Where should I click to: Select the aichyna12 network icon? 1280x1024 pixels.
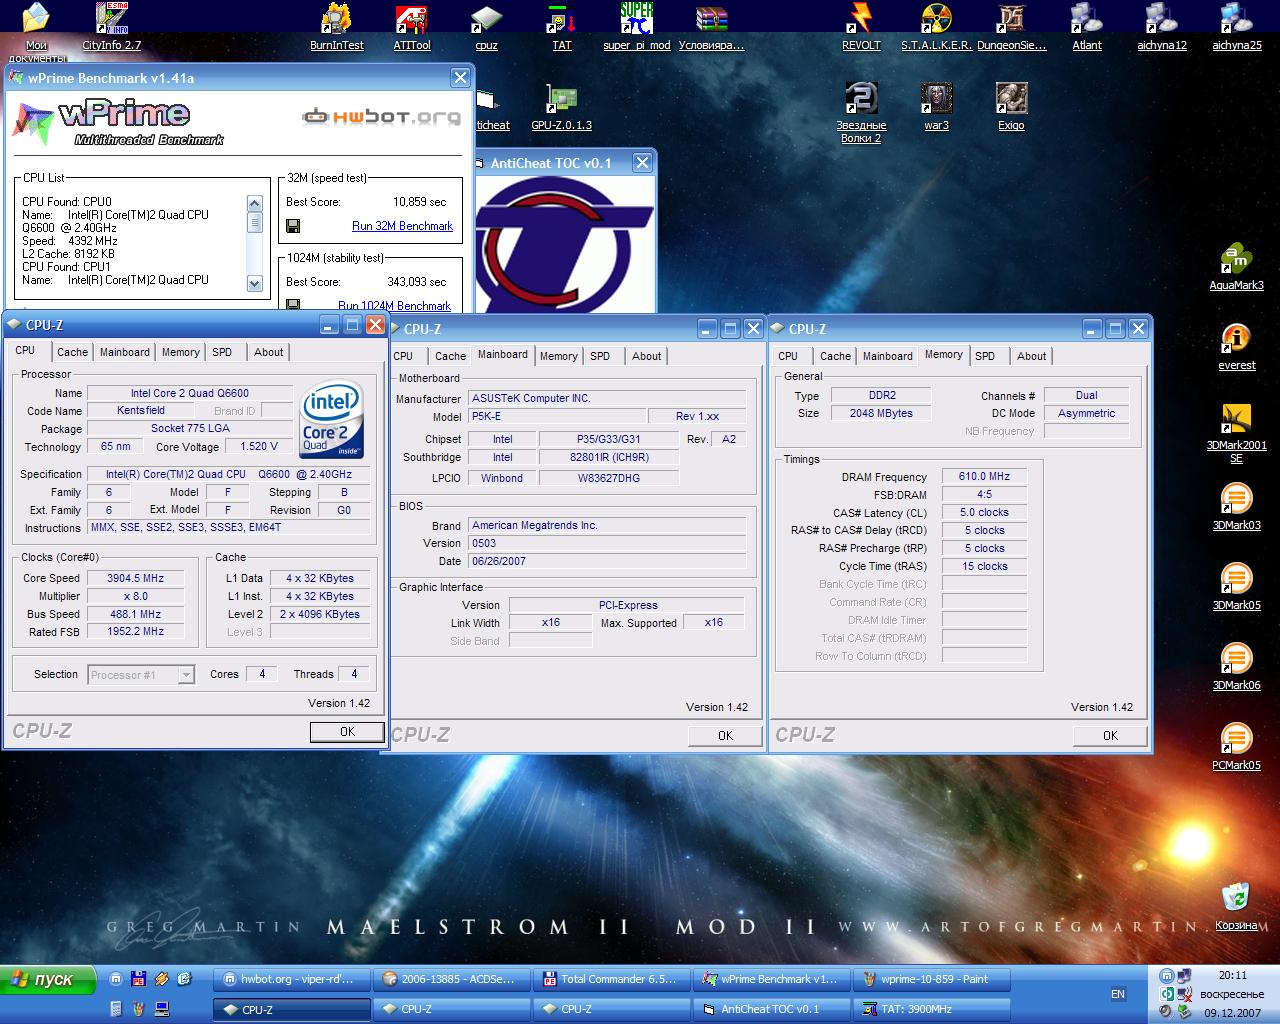[x=1162, y=26]
